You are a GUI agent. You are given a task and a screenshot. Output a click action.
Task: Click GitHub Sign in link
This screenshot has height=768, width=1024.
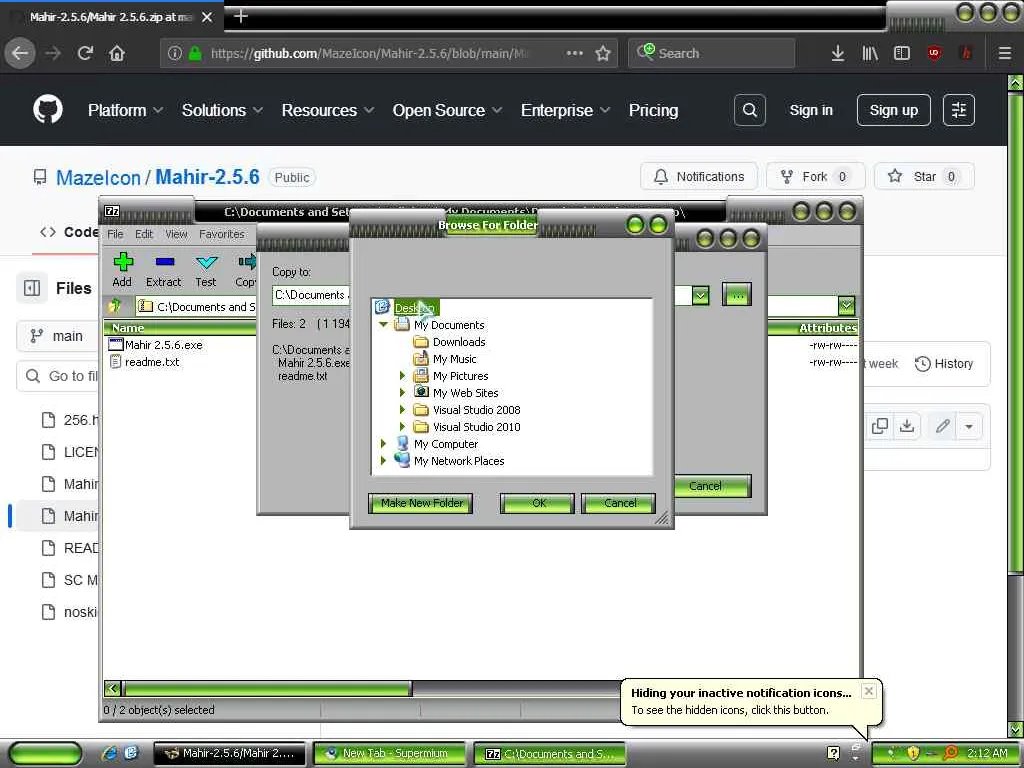(810, 110)
